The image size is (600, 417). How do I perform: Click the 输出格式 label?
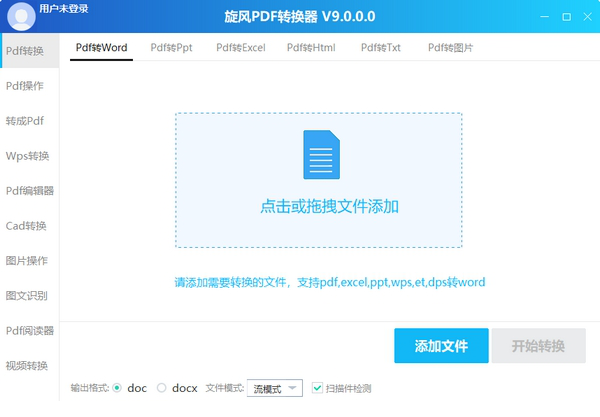tap(90, 388)
